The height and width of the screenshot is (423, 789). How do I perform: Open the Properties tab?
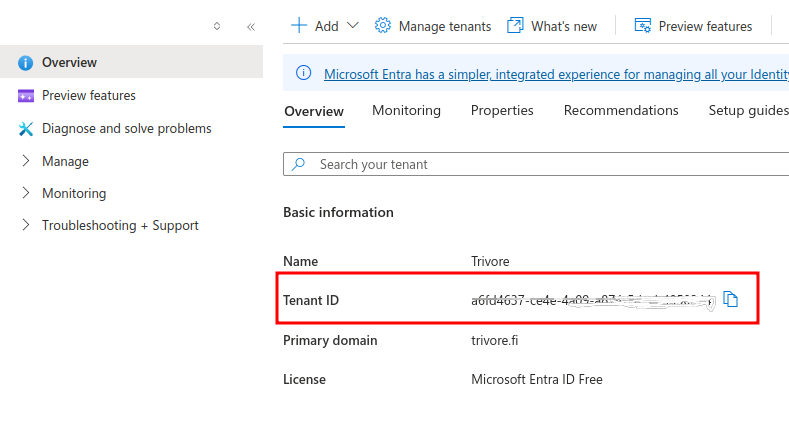502,111
